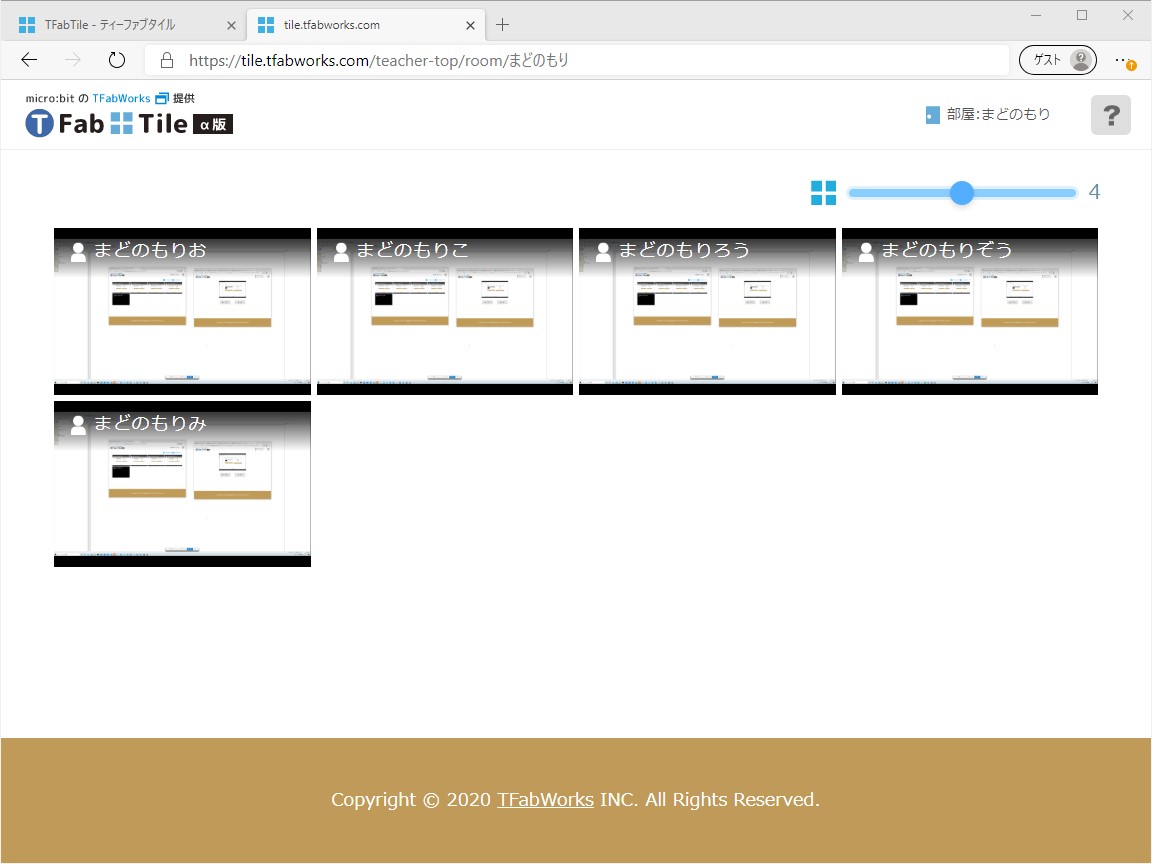This screenshot has width=1152, height=864.
Task: Click the user icon beside まどのもりお
Action: [x=78, y=252]
